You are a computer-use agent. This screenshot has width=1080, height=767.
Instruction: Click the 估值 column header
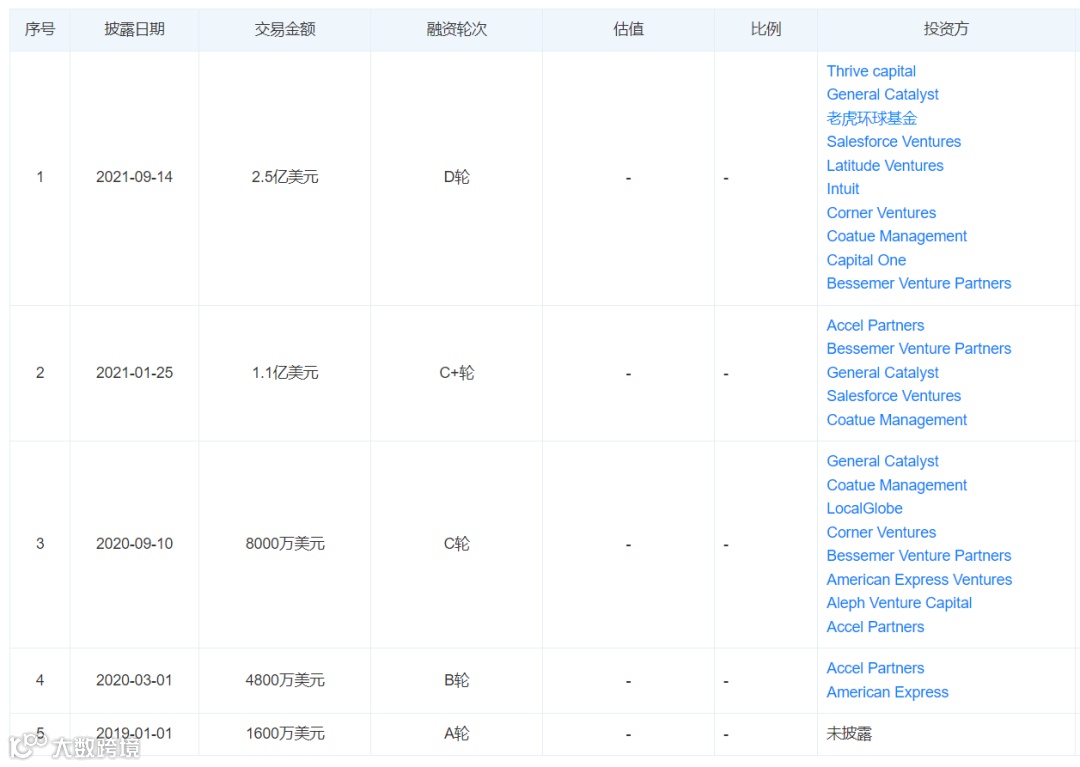[x=628, y=29]
